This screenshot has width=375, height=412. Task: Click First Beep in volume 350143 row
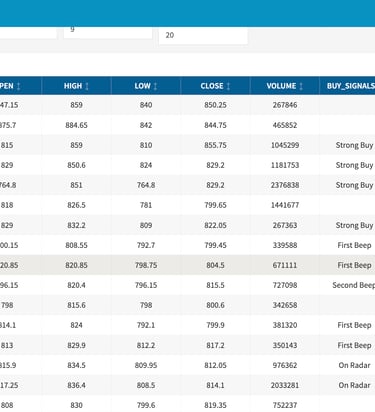tap(354, 345)
